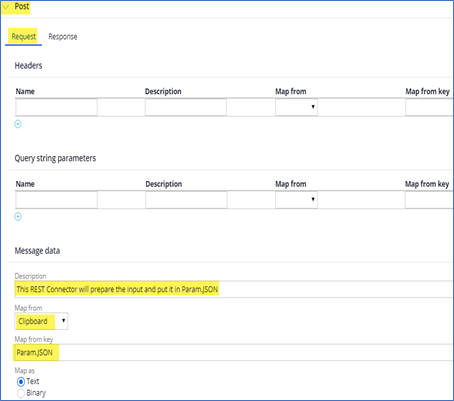This screenshot has width=454, height=401.
Task: Select the Text radio button
Action: click(21, 381)
